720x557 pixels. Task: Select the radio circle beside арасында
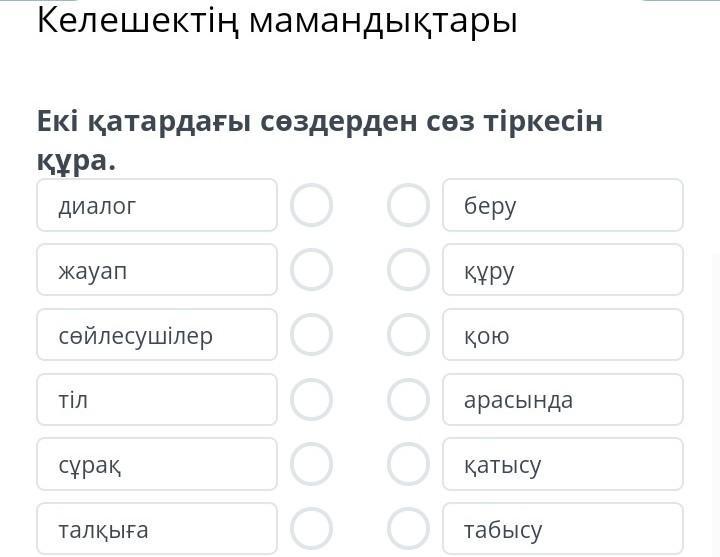pos(408,400)
